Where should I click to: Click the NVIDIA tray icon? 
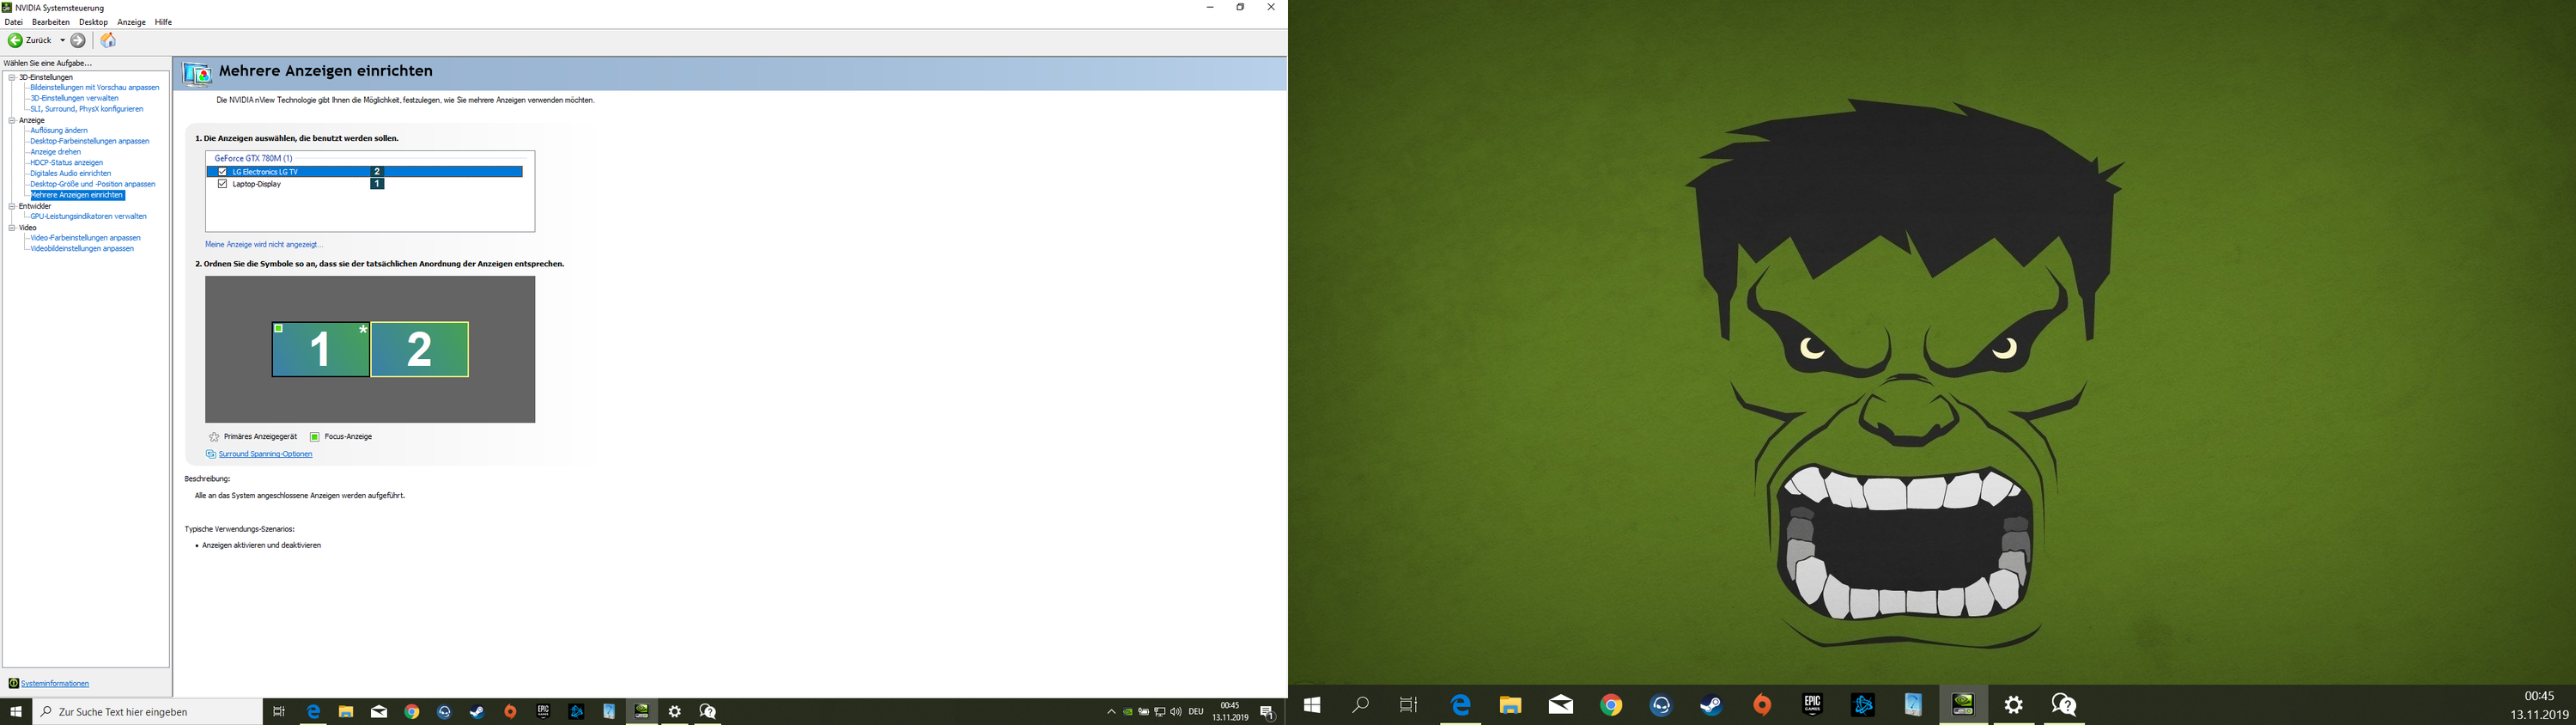(1128, 712)
